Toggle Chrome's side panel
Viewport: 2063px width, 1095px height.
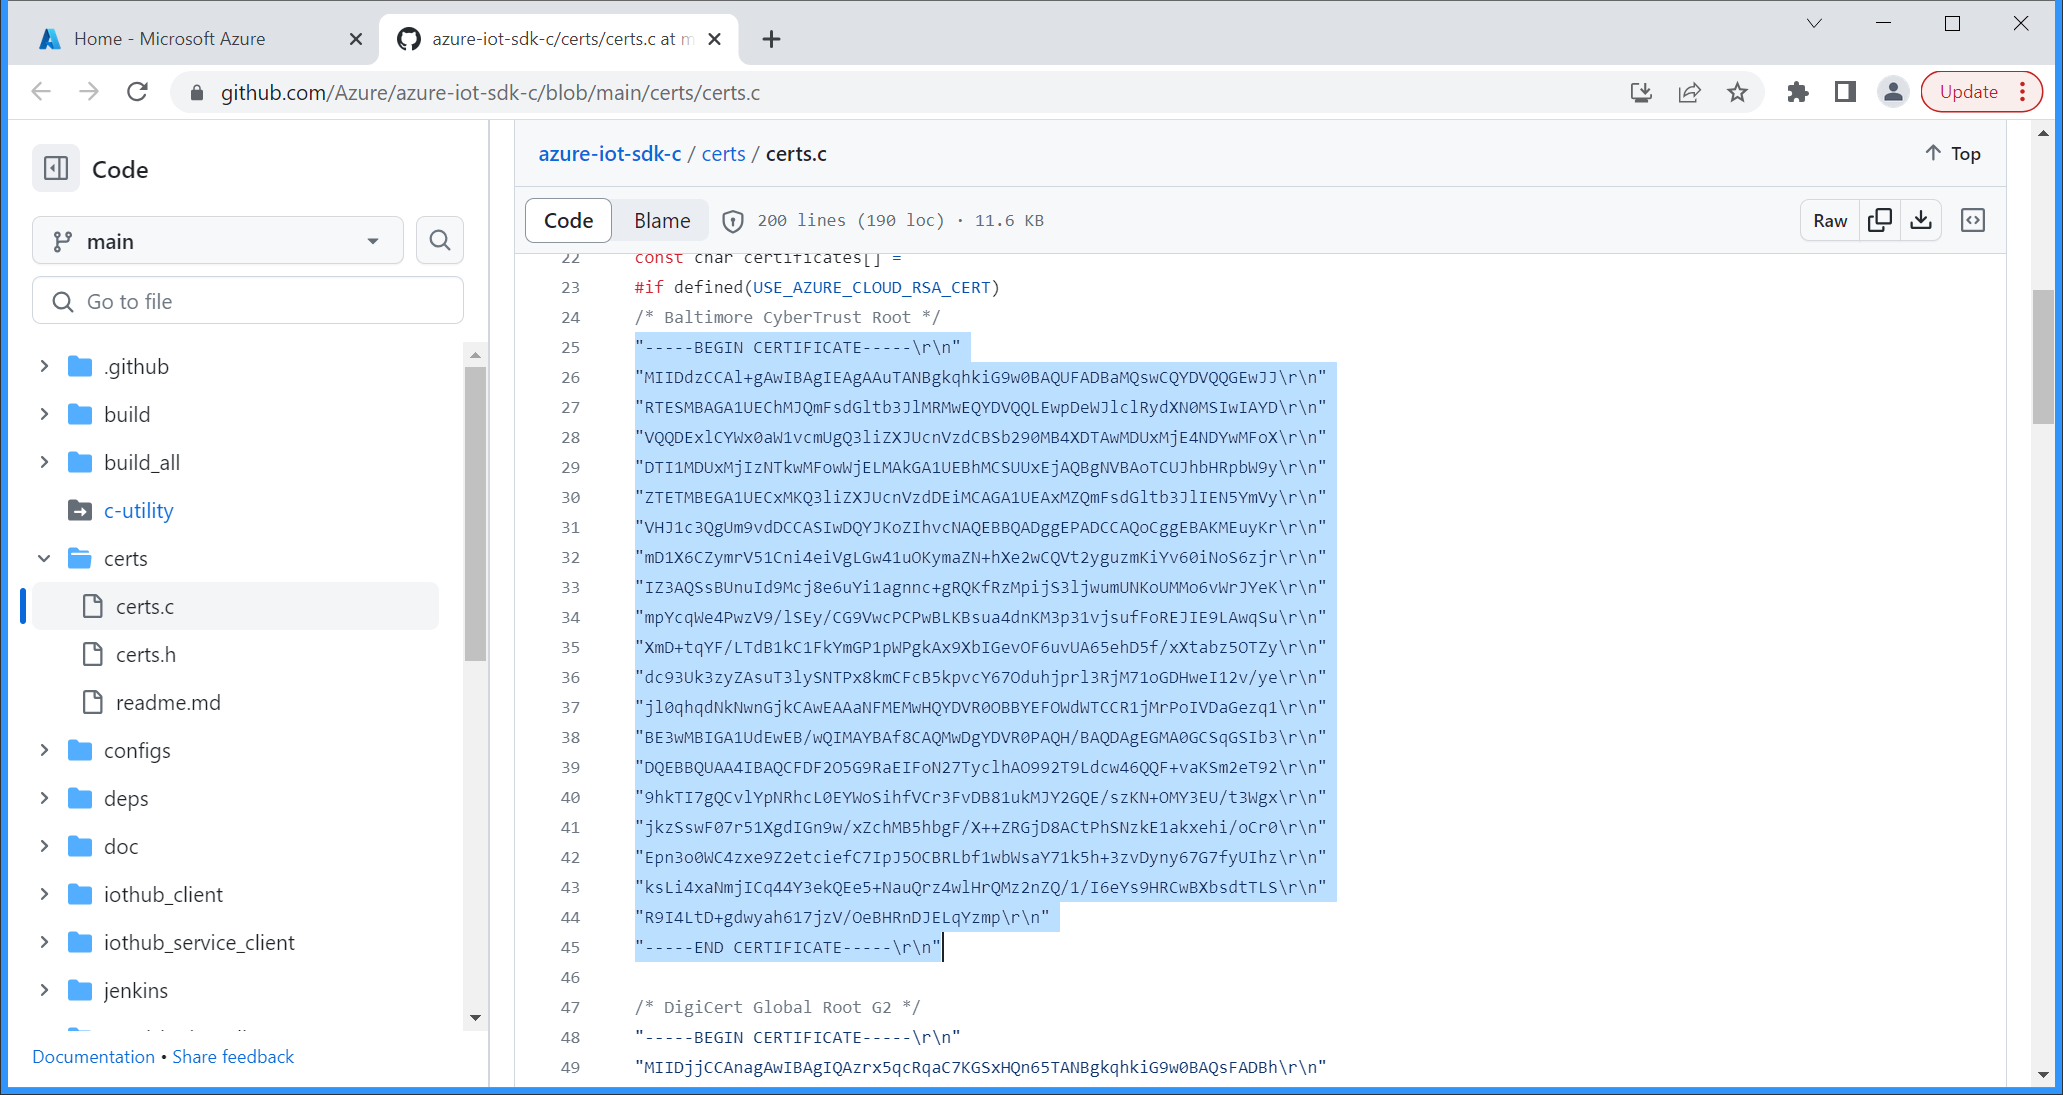[1845, 91]
